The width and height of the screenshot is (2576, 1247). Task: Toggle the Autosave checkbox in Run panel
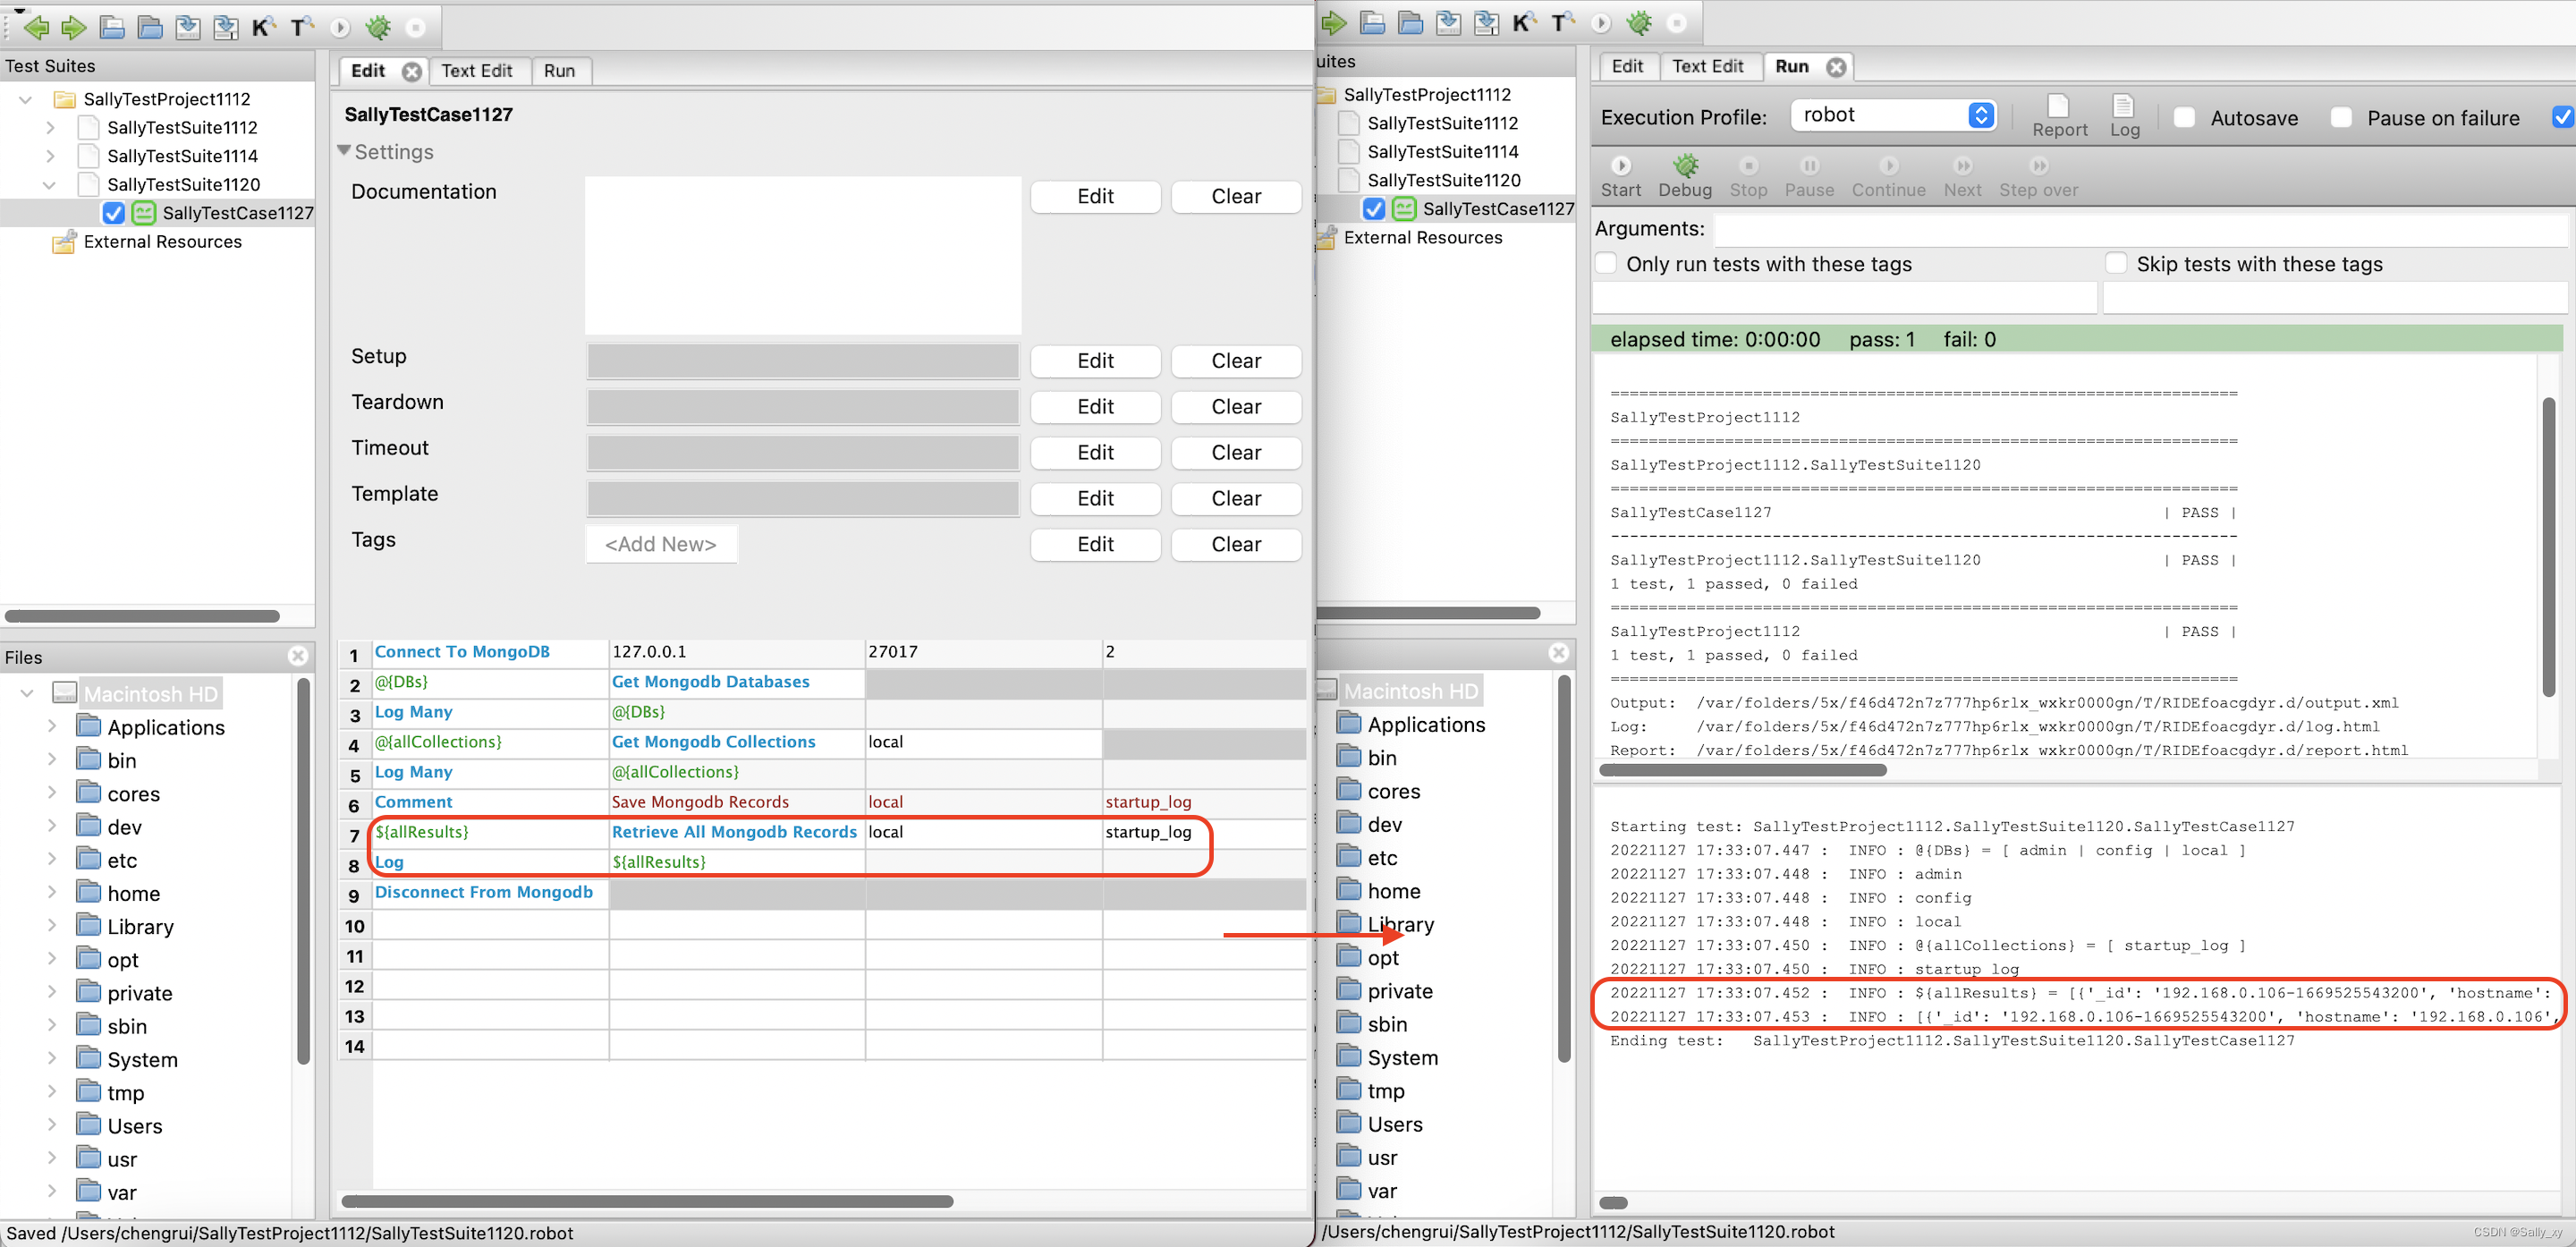click(x=2185, y=115)
